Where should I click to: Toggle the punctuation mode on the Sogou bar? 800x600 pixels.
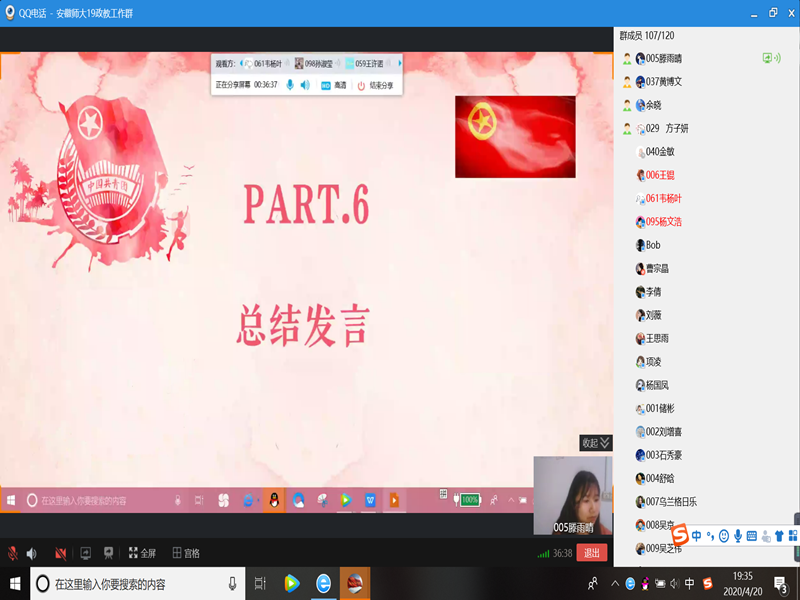pos(710,536)
